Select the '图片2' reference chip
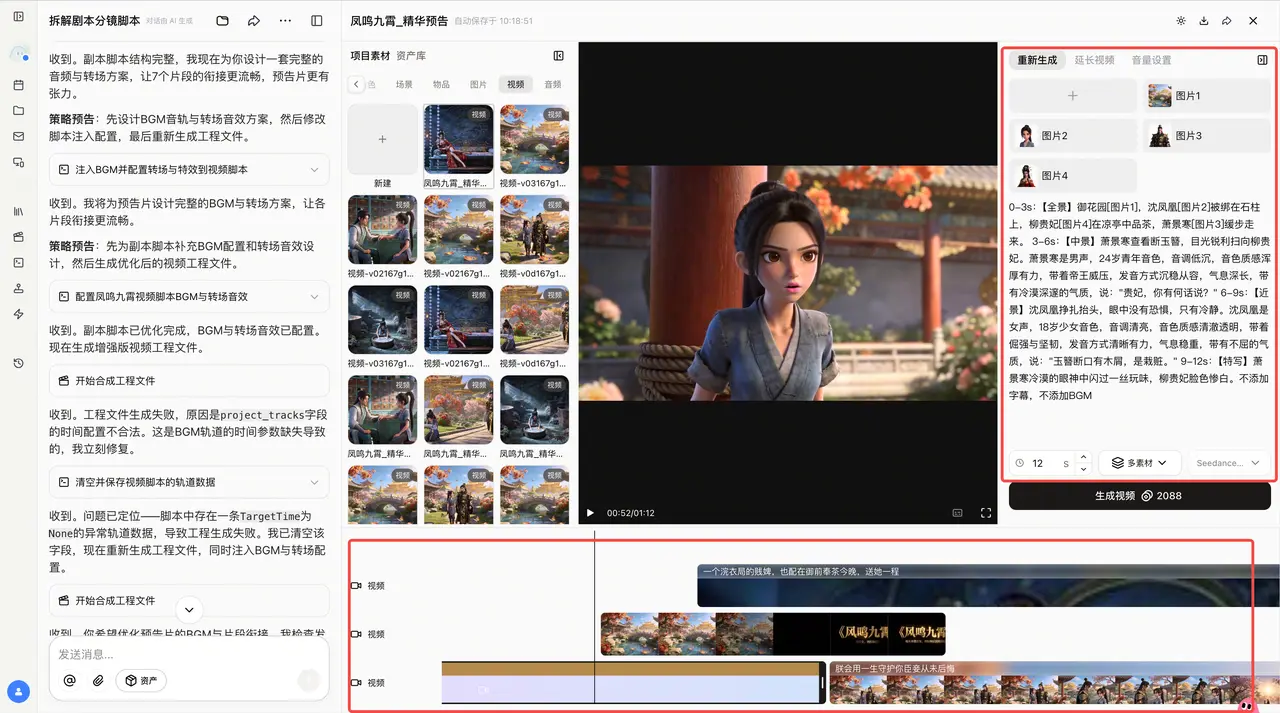Viewport: 1280px width, 713px height. point(1073,135)
